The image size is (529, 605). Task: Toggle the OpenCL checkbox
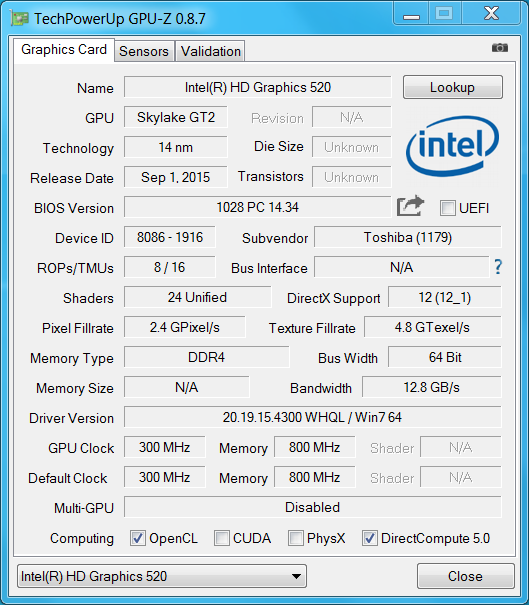(138, 538)
